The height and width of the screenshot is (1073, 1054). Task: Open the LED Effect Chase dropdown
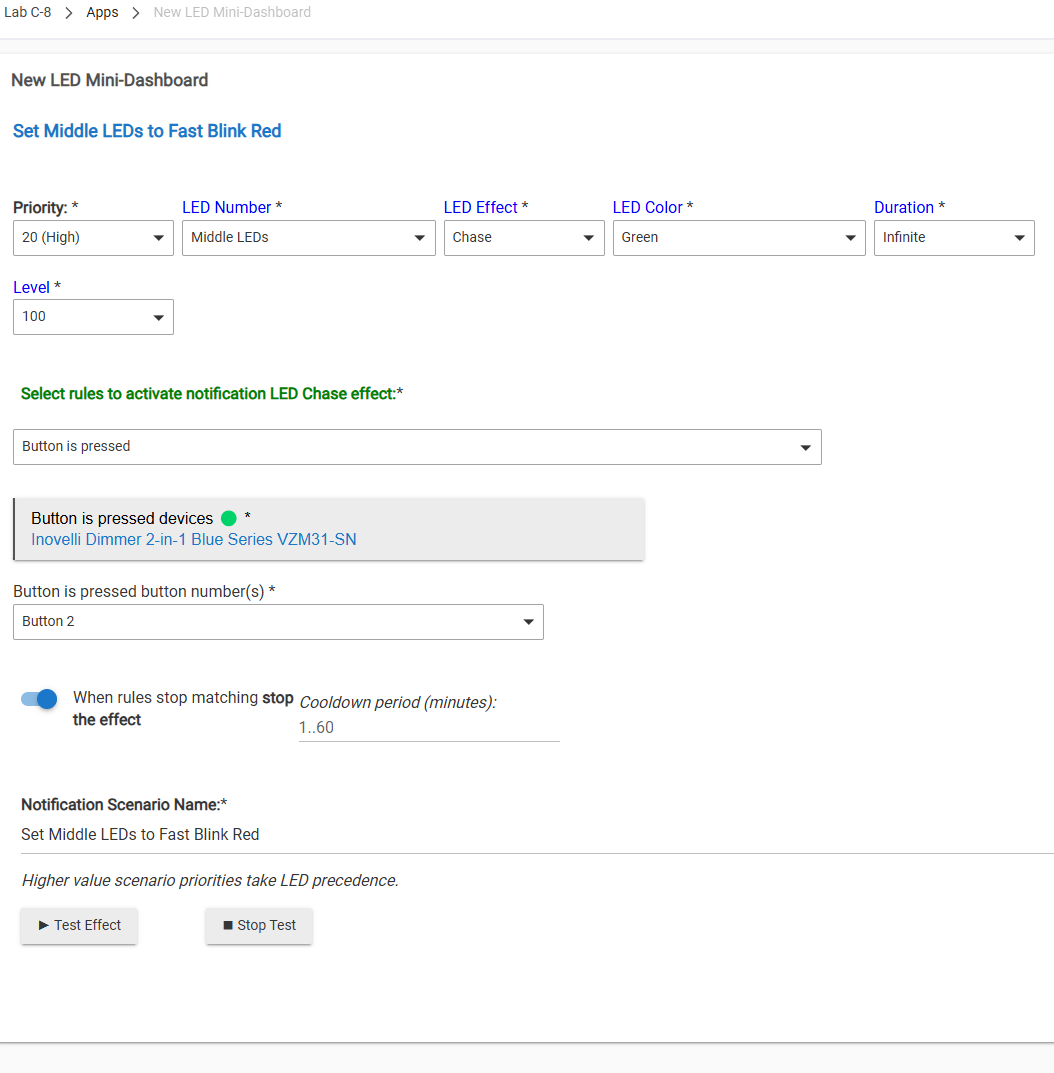(x=524, y=238)
